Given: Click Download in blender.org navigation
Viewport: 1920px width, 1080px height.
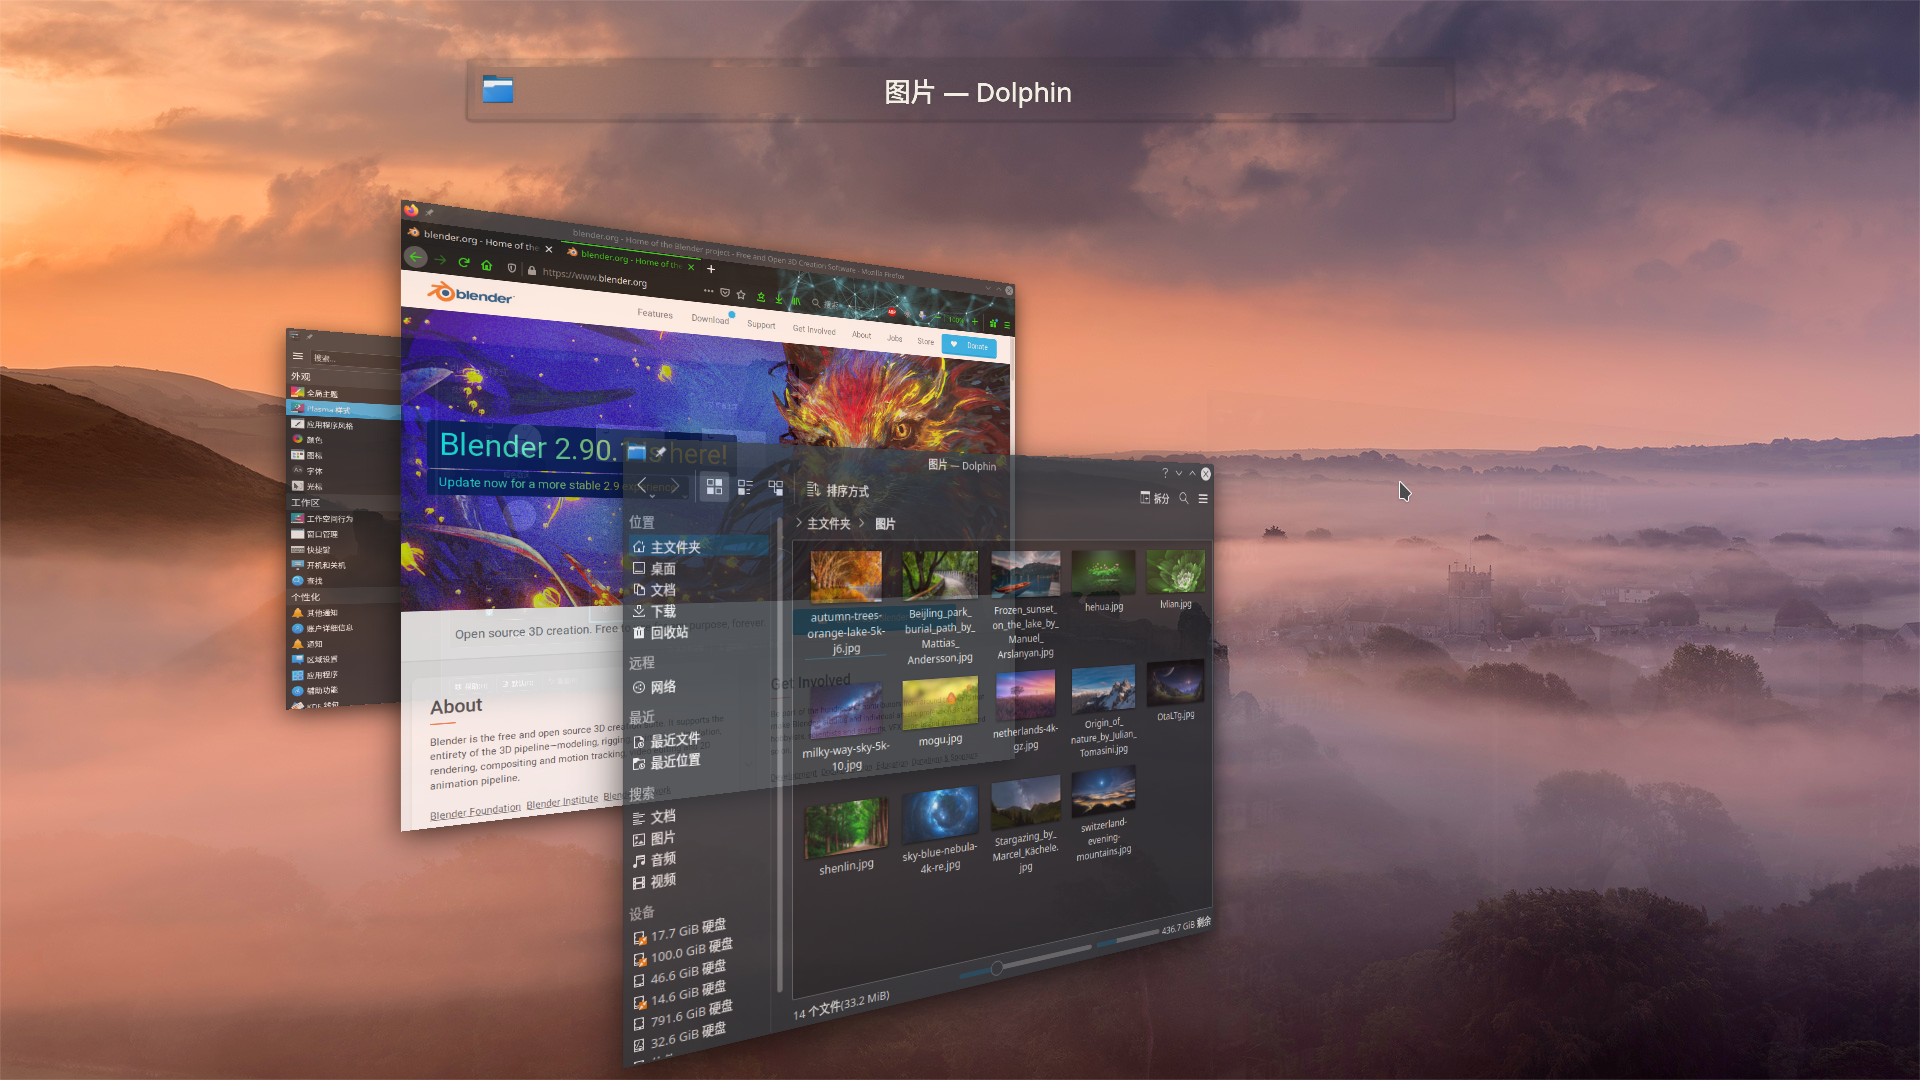Looking at the screenshot, I should 710,319.
